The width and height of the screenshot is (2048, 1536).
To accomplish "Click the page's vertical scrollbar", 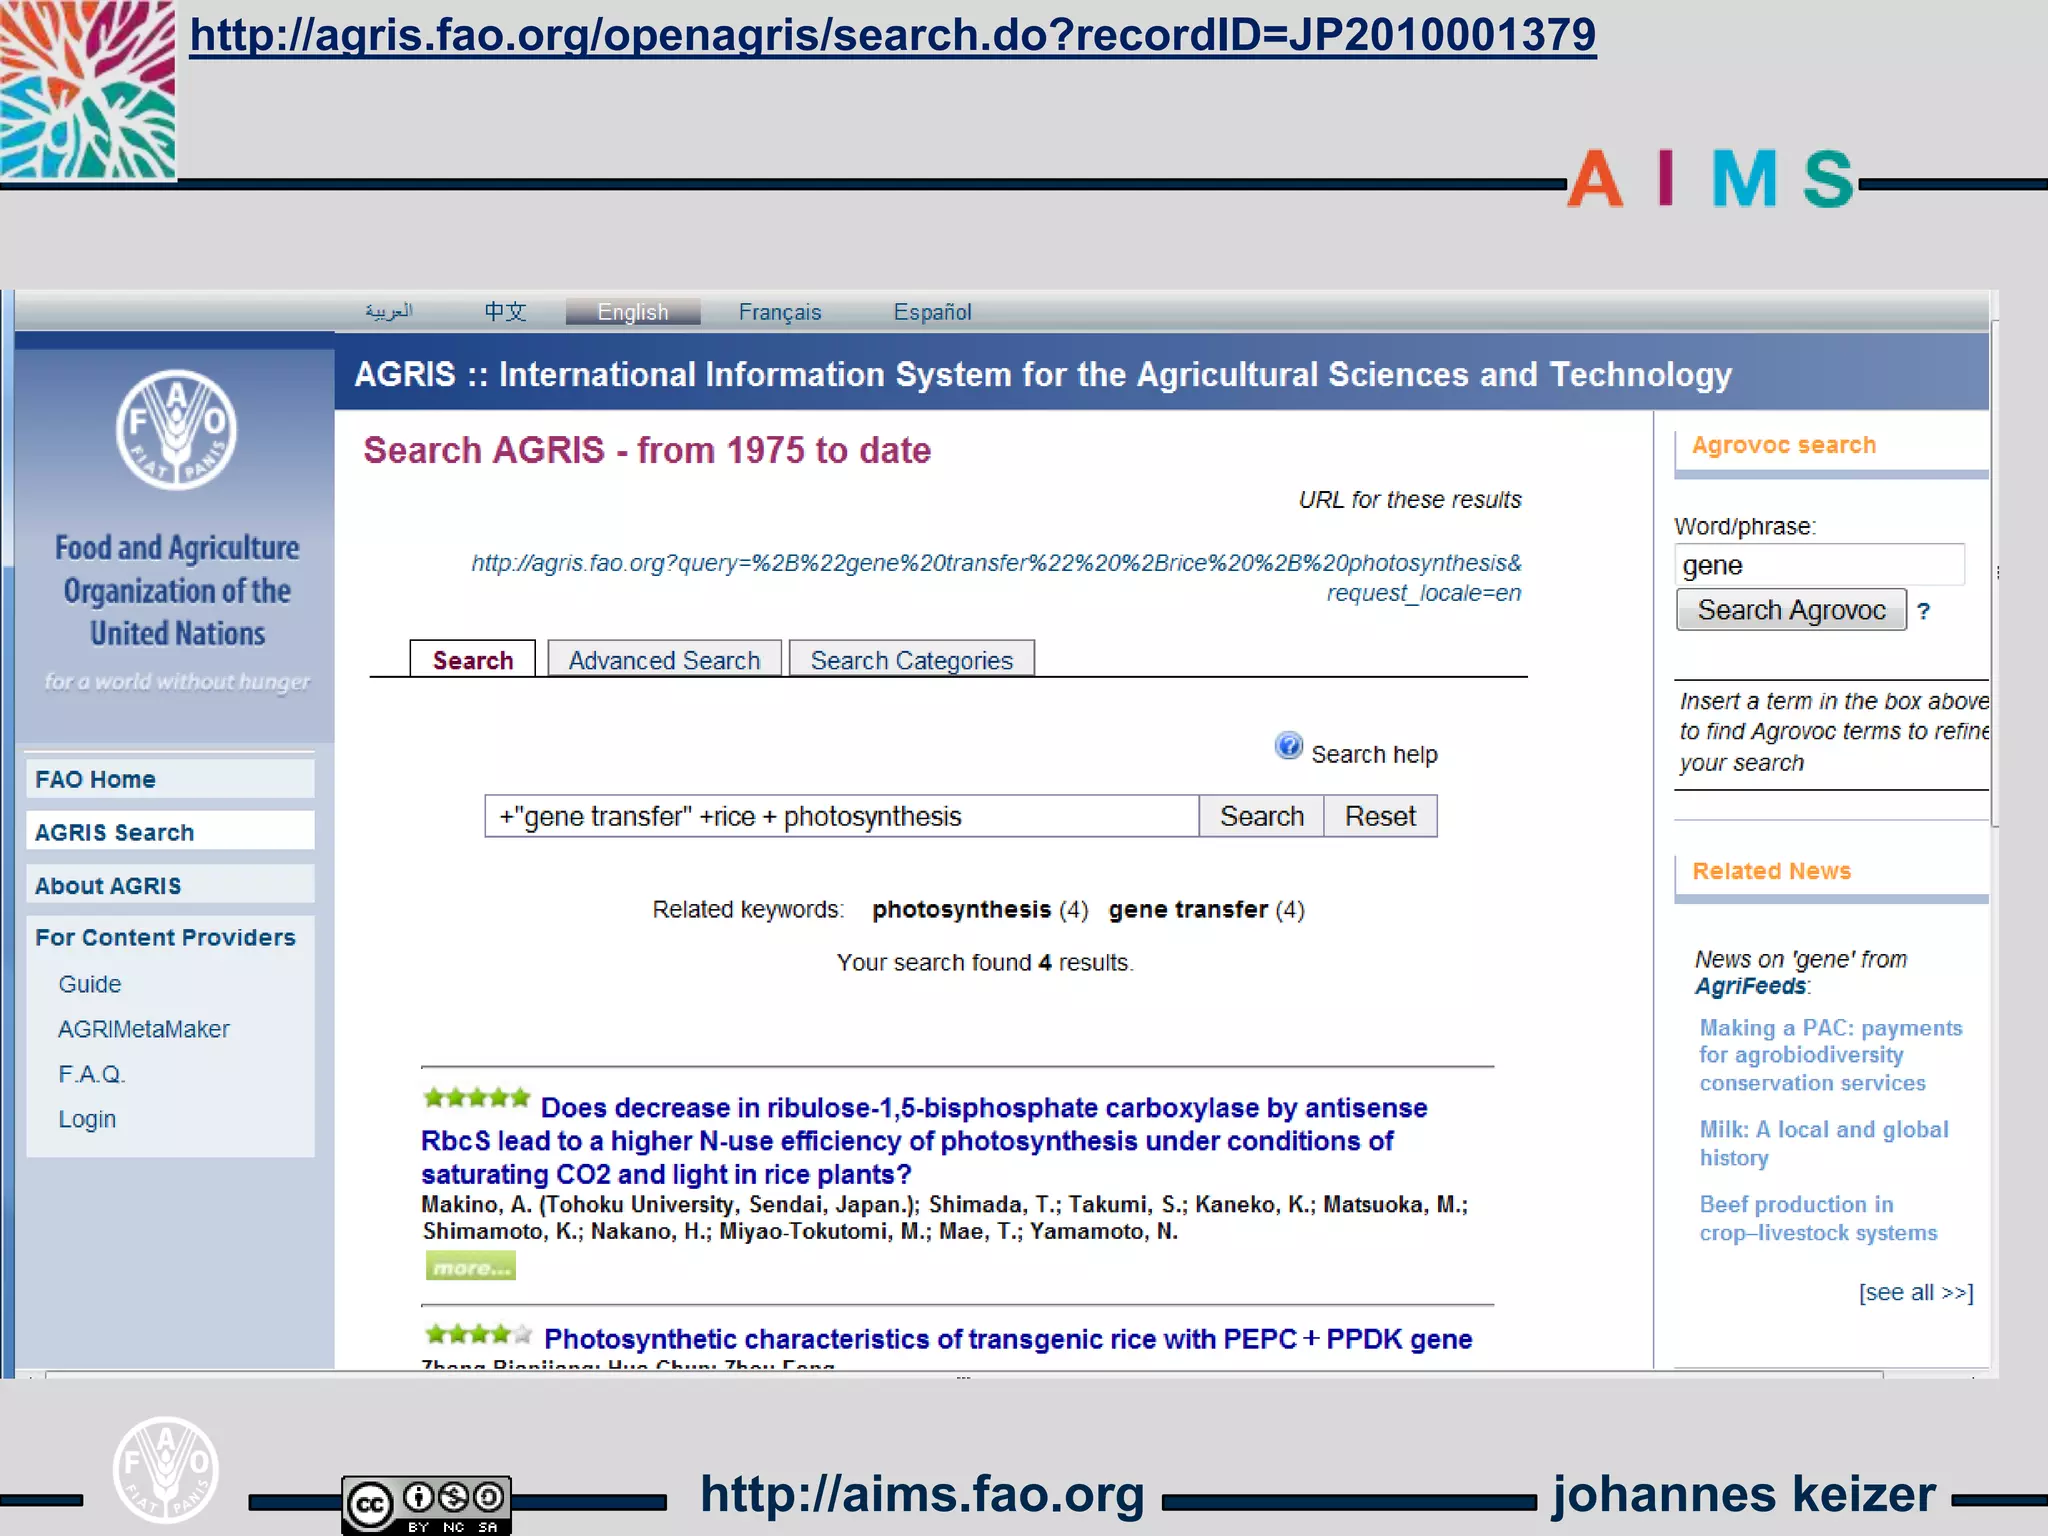I will click(1994, 574).
